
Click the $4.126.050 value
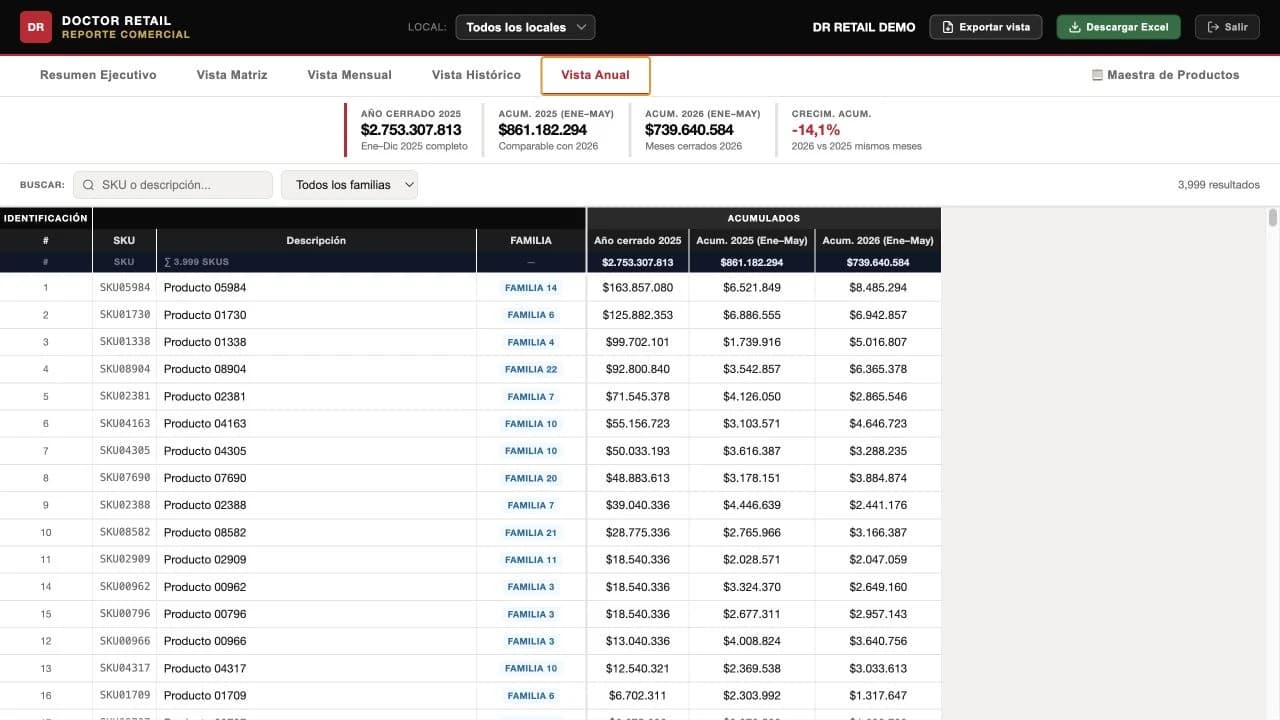pos(752,397)
